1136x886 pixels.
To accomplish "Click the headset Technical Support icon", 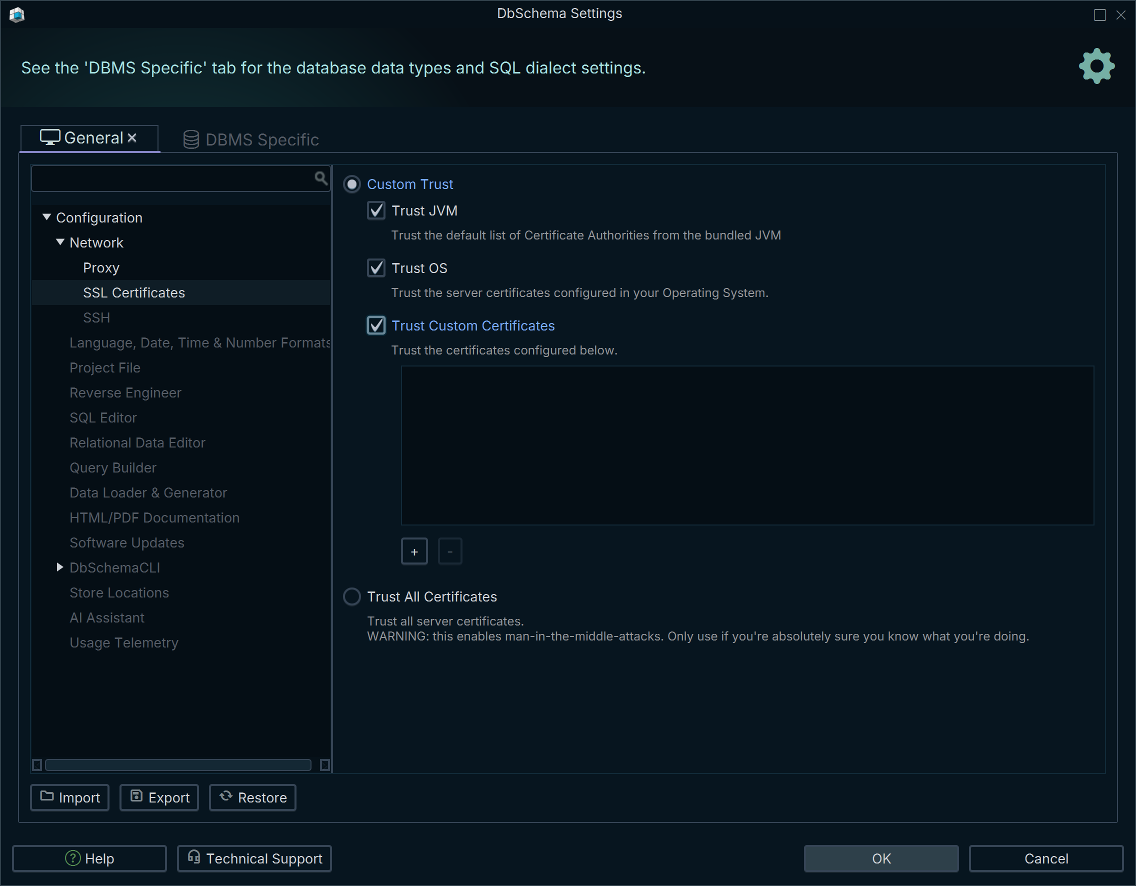I will pos(193,857).
